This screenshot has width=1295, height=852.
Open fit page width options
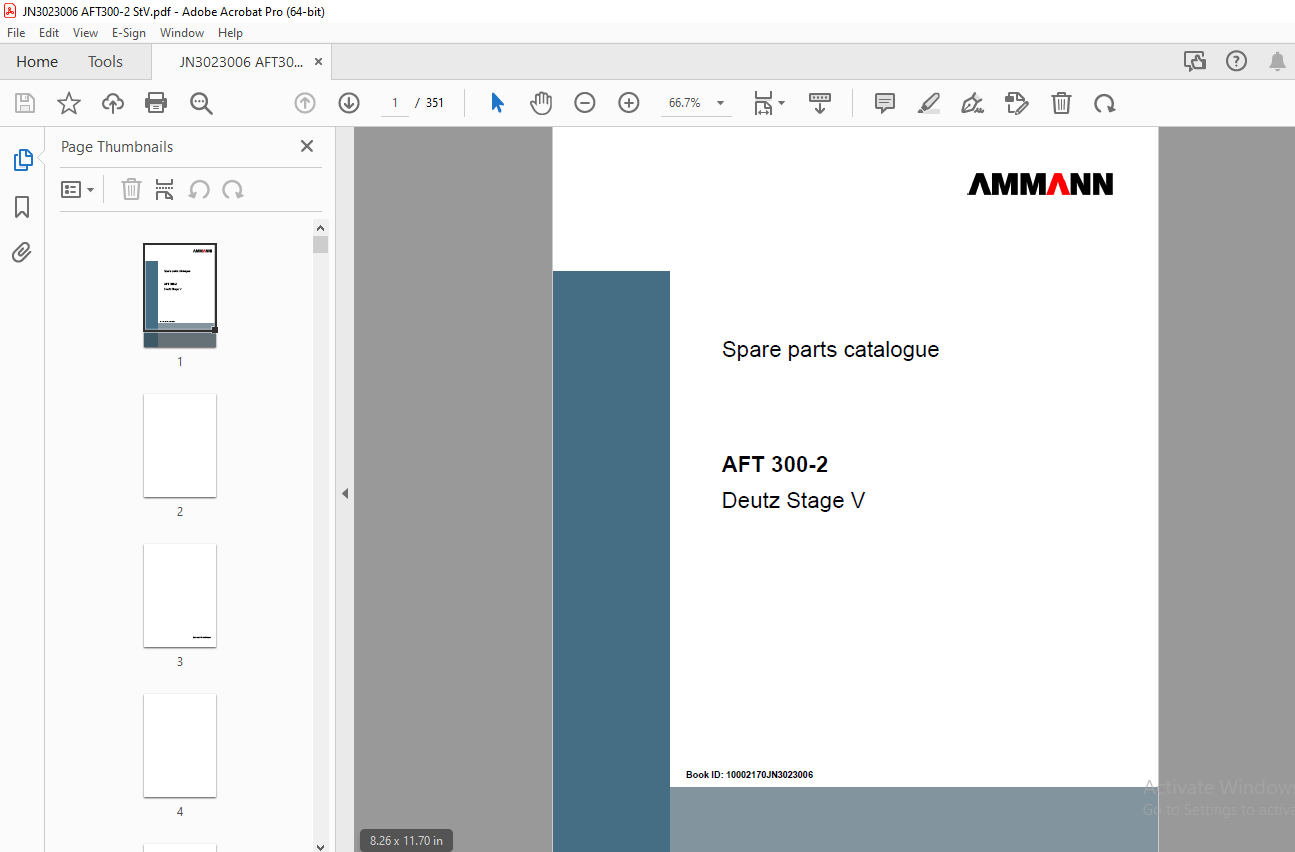click(x=769, y=103)
